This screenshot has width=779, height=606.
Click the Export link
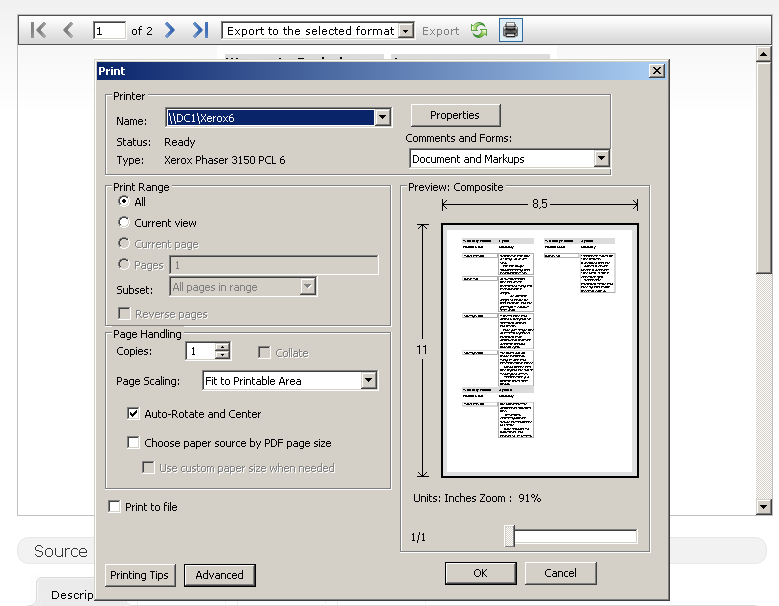click(x=440, y=31)
